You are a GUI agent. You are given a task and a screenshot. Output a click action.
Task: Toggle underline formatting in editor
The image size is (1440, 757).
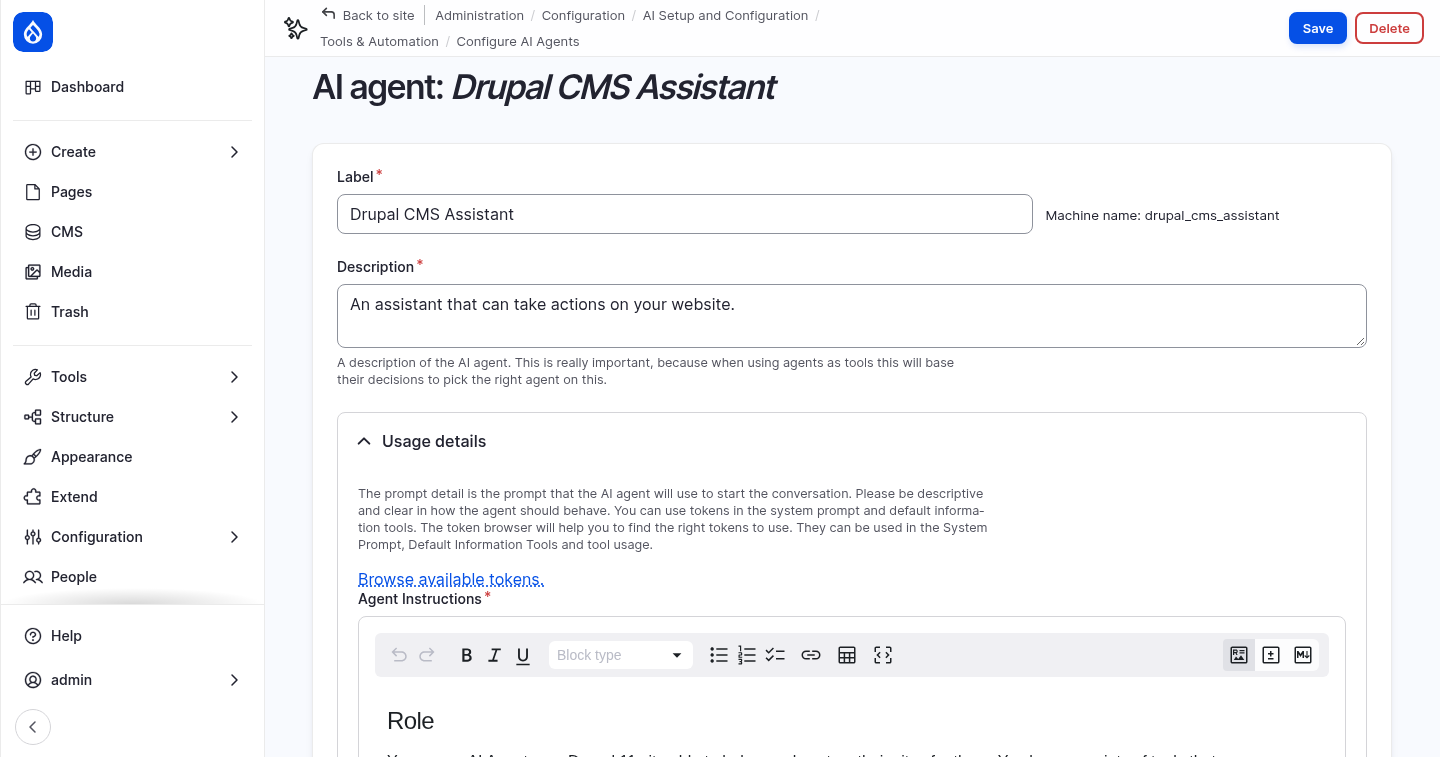click(x=523, y=655)
